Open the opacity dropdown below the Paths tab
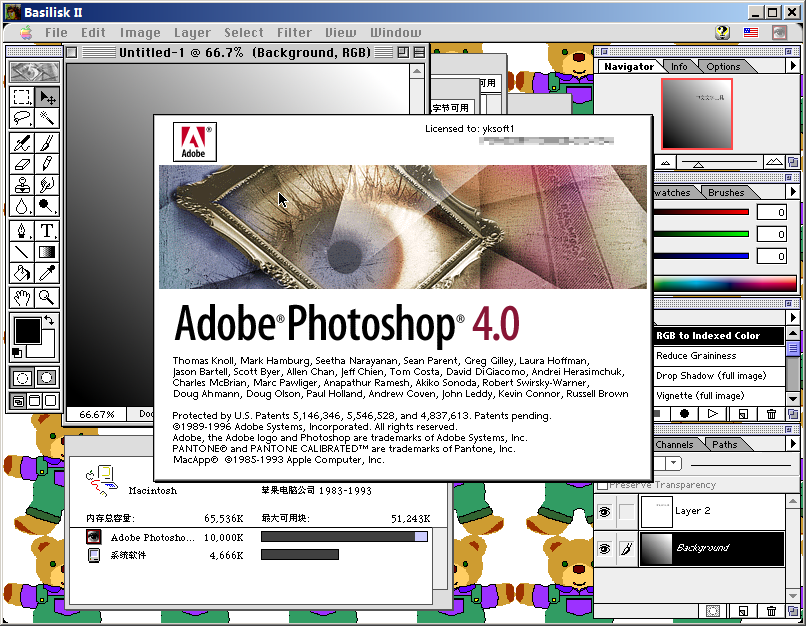The image size is (806, 626). pos(674,462)
